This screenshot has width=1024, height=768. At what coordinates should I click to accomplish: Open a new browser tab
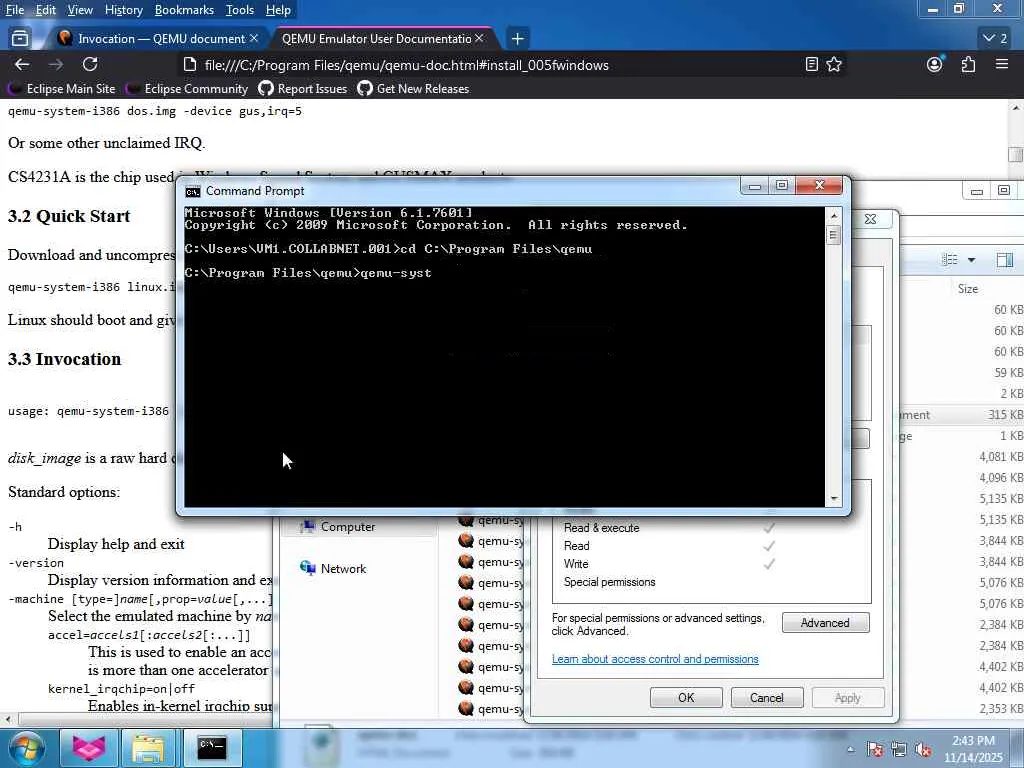point(517,39)
